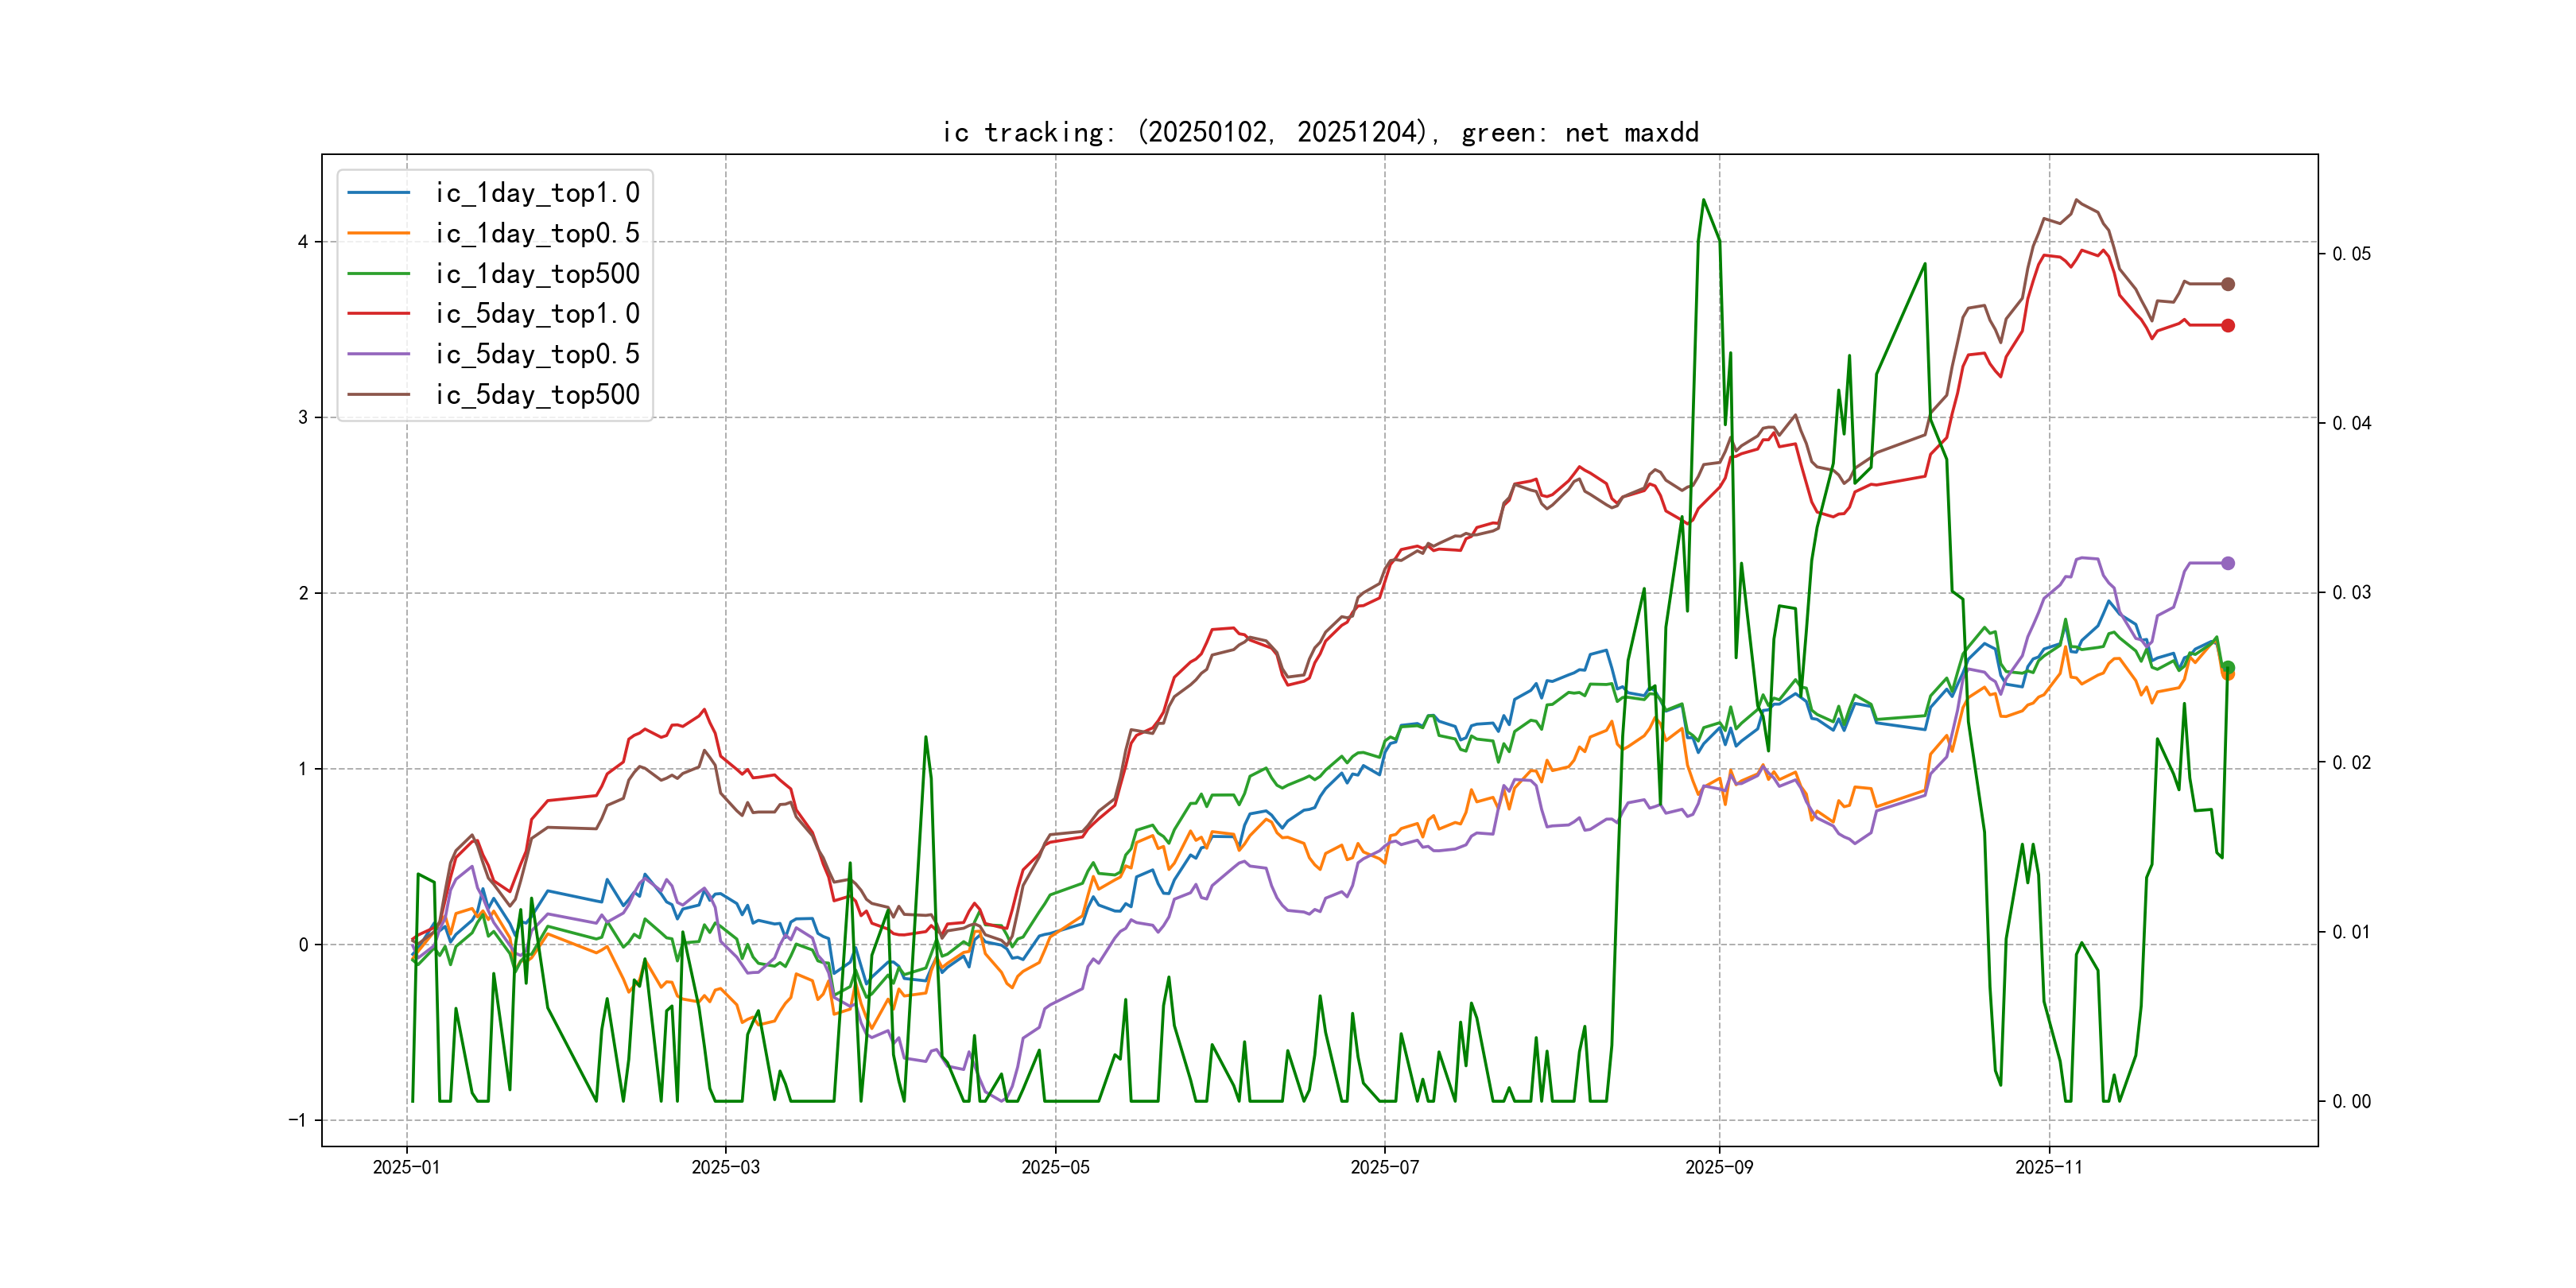The width and height of the screenshot is (2576, 1288).
Task: Click the red line swatch in legend
Action: [378, 314]
